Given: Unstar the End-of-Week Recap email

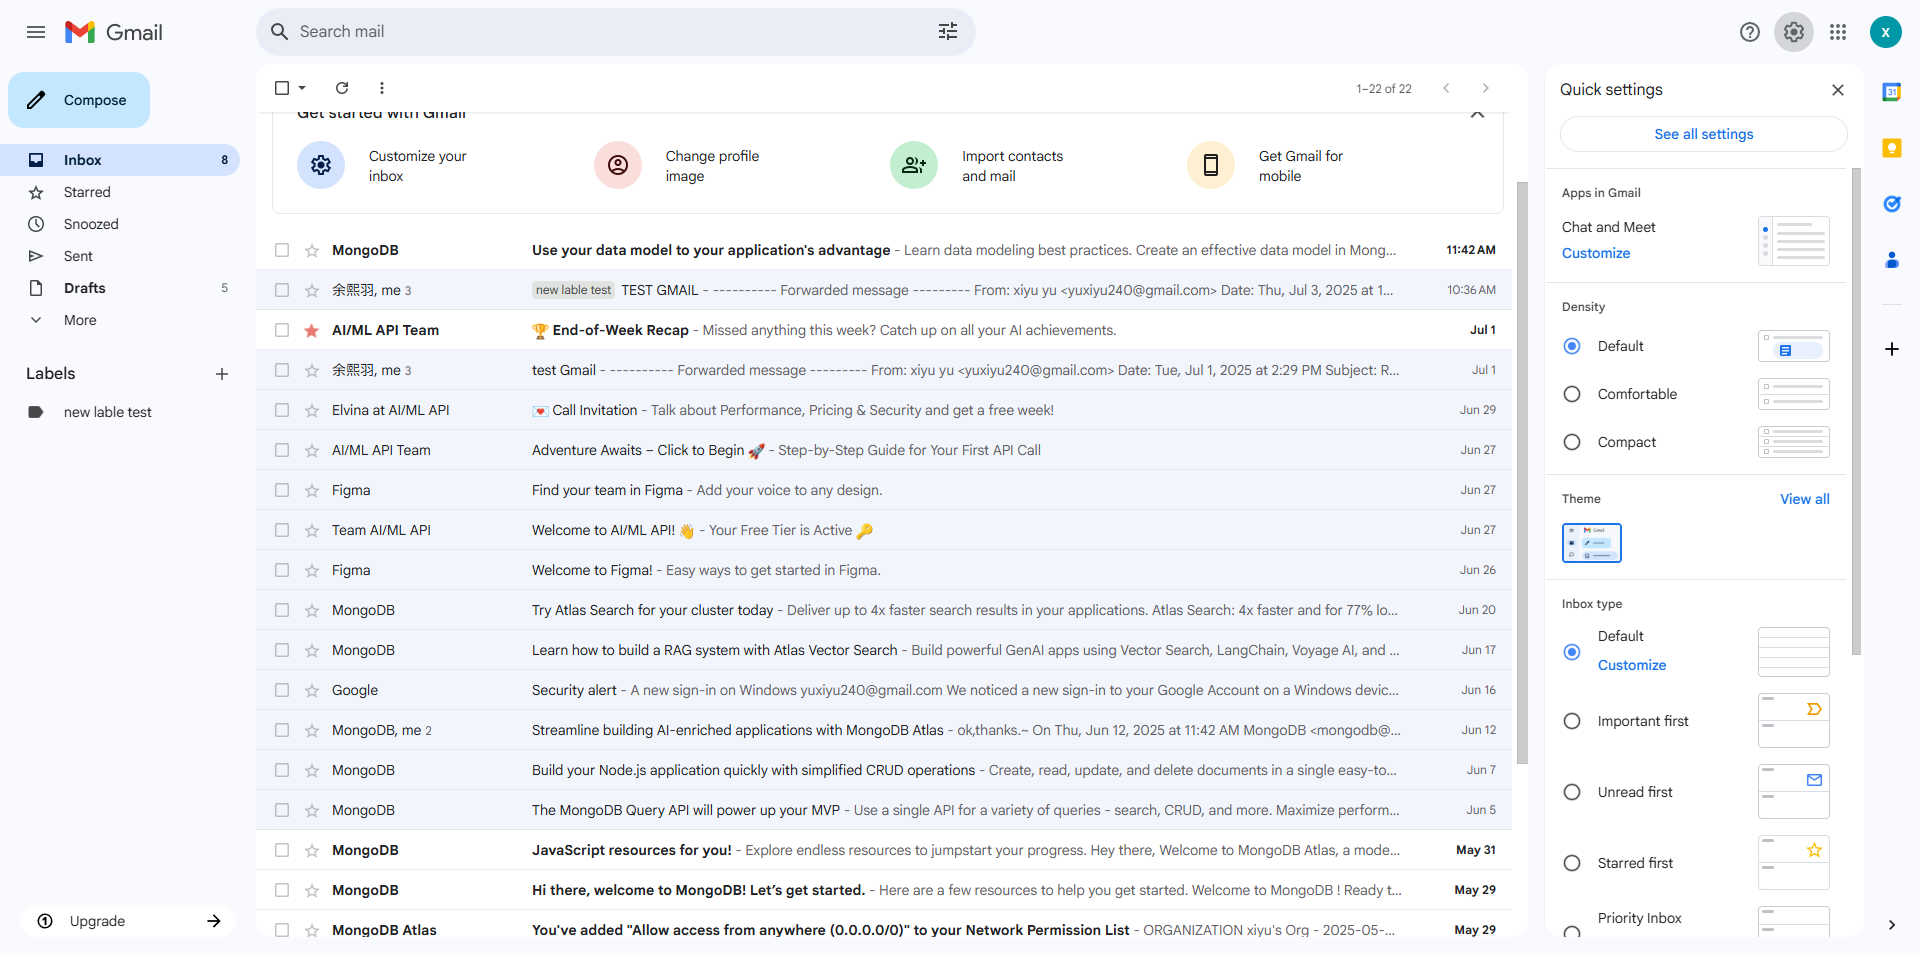Looking at the screenshot, I should (x=312, y=330).
